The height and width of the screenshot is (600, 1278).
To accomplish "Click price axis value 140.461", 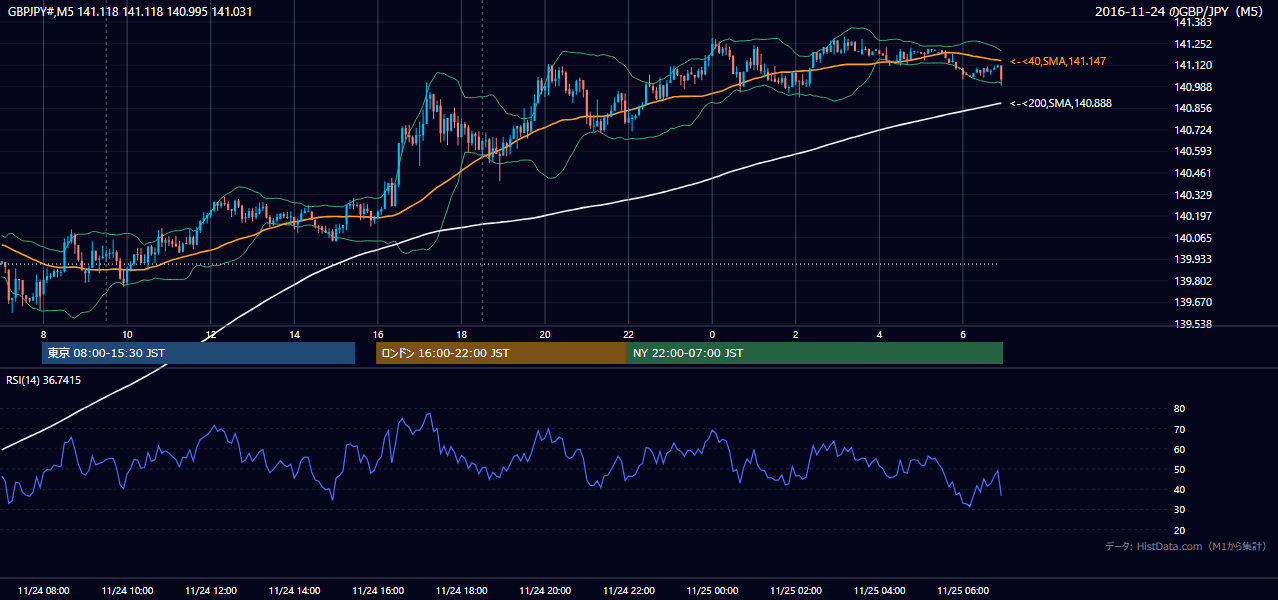I will (x=1192, y=173).
